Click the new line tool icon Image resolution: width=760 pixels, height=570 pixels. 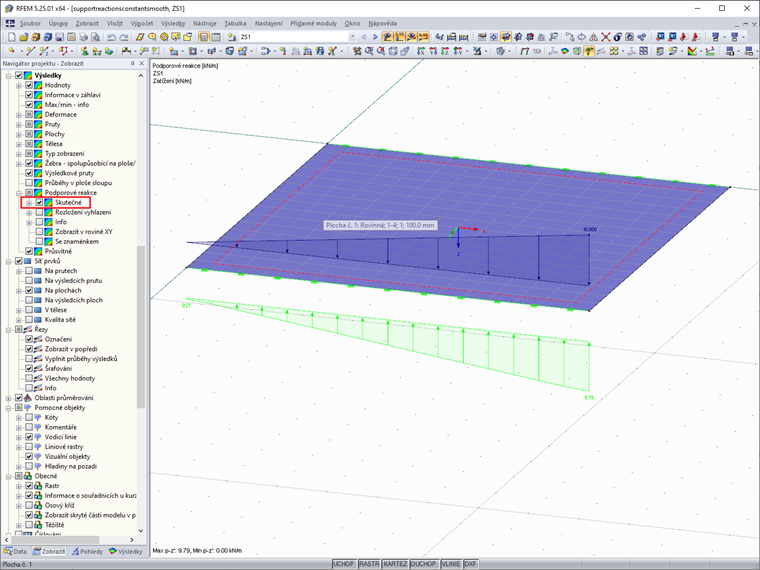[30, 51]
